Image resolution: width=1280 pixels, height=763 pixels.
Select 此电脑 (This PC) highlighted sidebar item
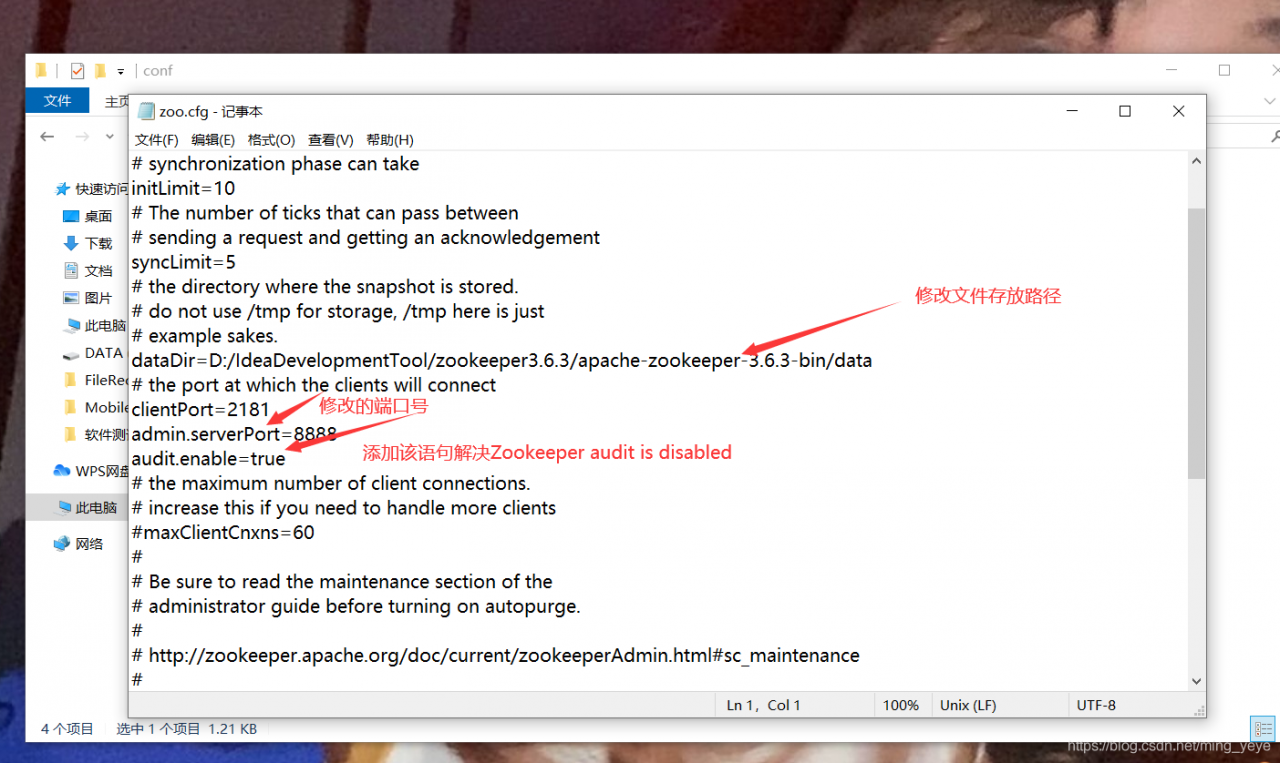(x=95, y=508)
